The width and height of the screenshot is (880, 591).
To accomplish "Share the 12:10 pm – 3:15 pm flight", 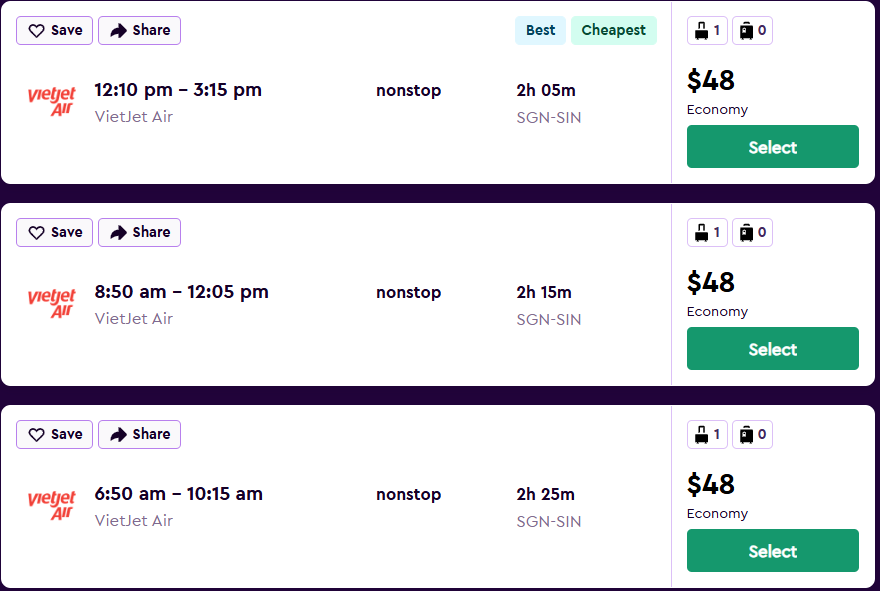I will tap(139, 31).
